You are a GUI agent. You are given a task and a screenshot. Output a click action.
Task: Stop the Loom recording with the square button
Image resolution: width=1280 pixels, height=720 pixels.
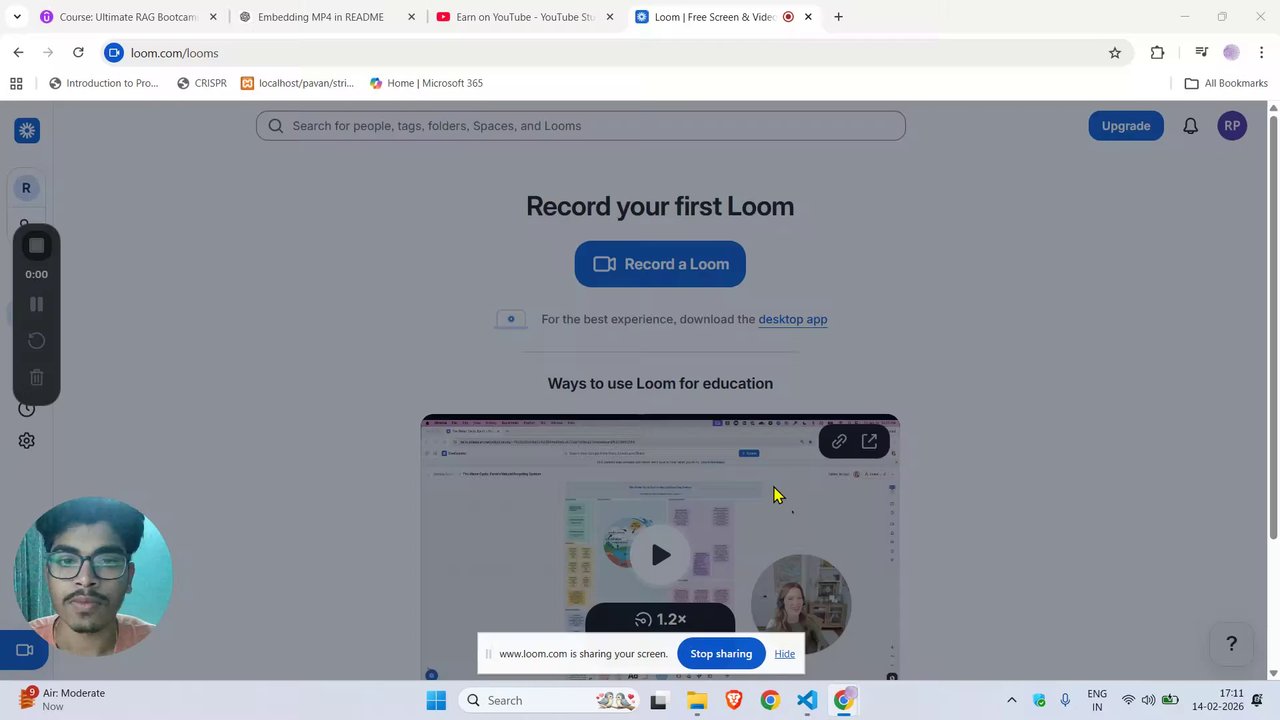(36, 246)
